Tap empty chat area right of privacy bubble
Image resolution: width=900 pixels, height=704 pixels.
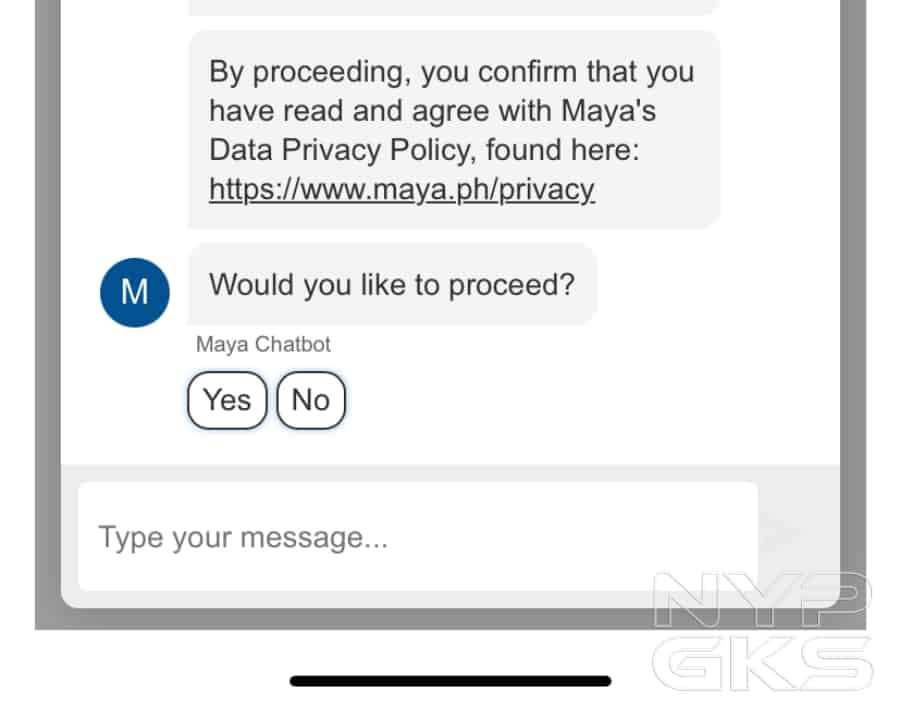[780, 130]
